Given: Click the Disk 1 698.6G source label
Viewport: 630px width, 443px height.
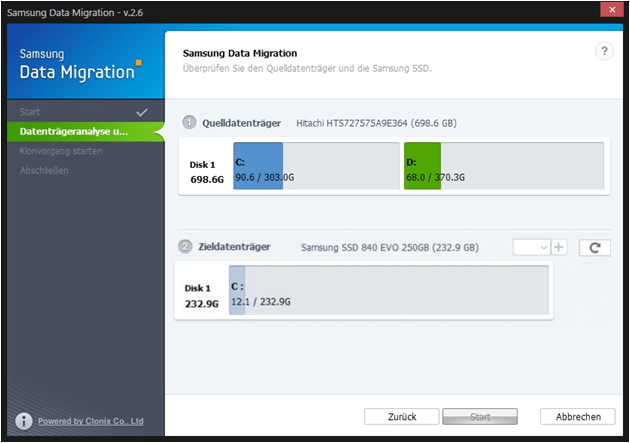Looking at the screenshot, I should (x=206, y=172).
